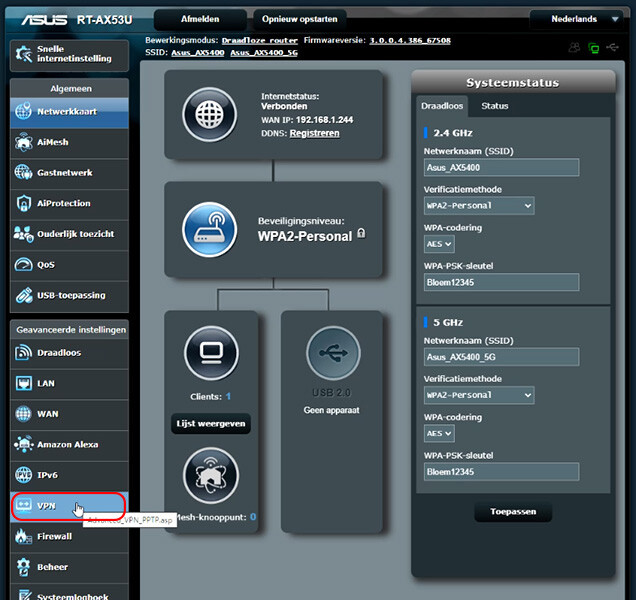Click the AiProtection shield icon
This screenshot has height=600, width=636.
tap(24, 203)
